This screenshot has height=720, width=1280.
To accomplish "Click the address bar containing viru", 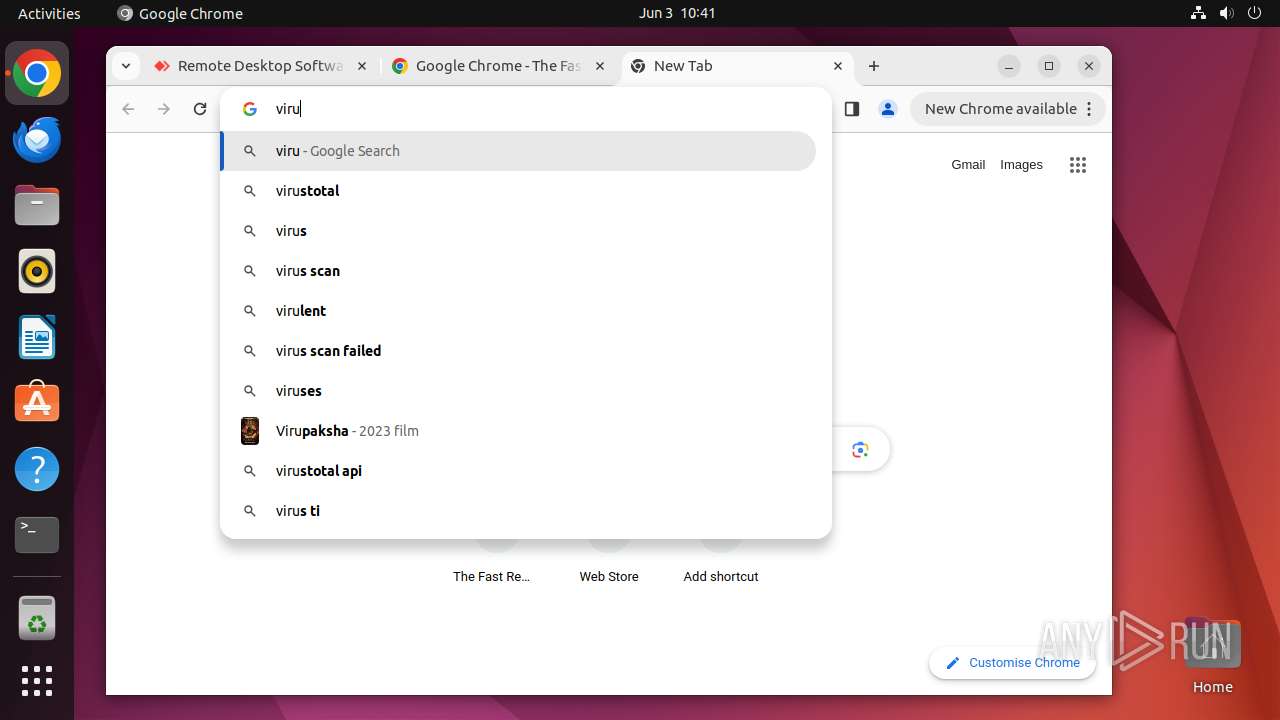I will pyautogui.click(x=526, y=109).
